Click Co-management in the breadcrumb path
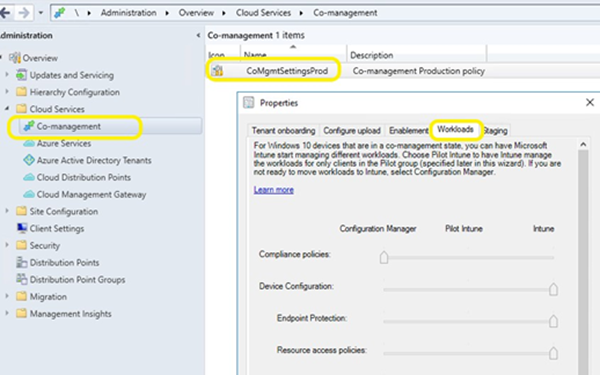This screenshot has height=375, width=600. tap(345, 13)
